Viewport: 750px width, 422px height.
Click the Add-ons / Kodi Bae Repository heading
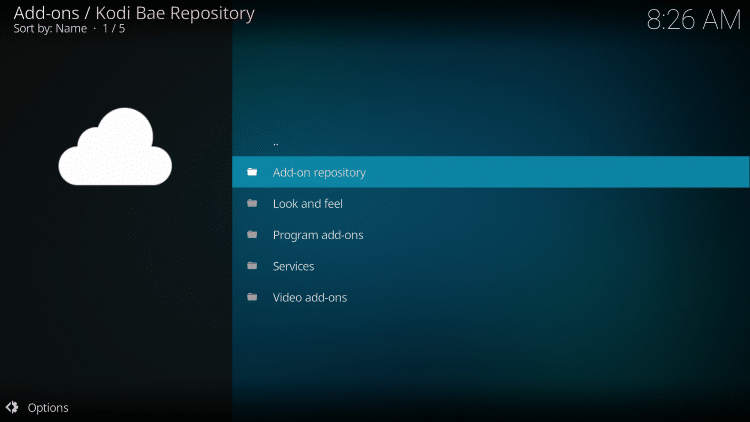pos(134,13)
